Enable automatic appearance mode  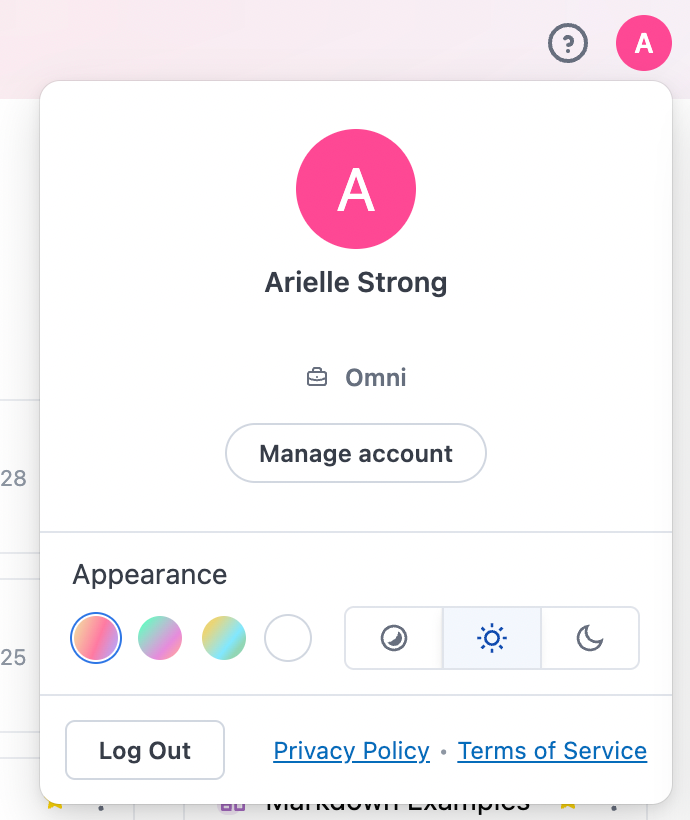tap(393, 638)
